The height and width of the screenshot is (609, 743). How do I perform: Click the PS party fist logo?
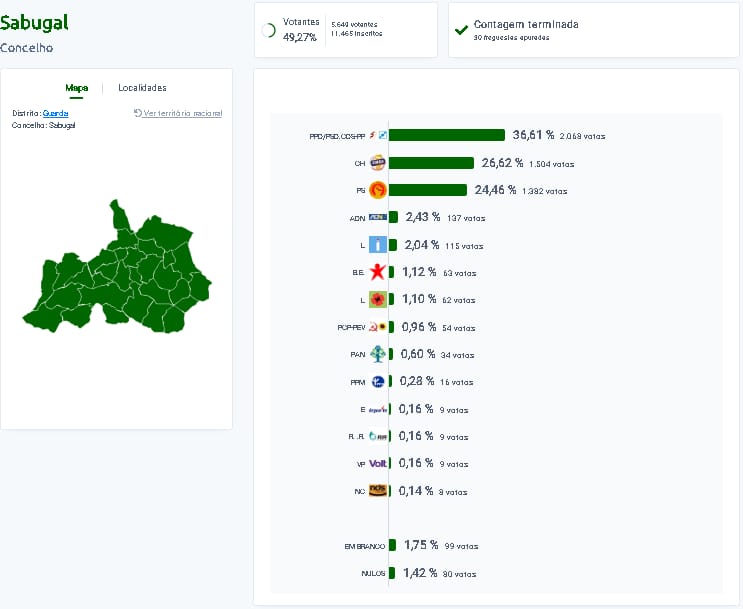pos(378,190)
